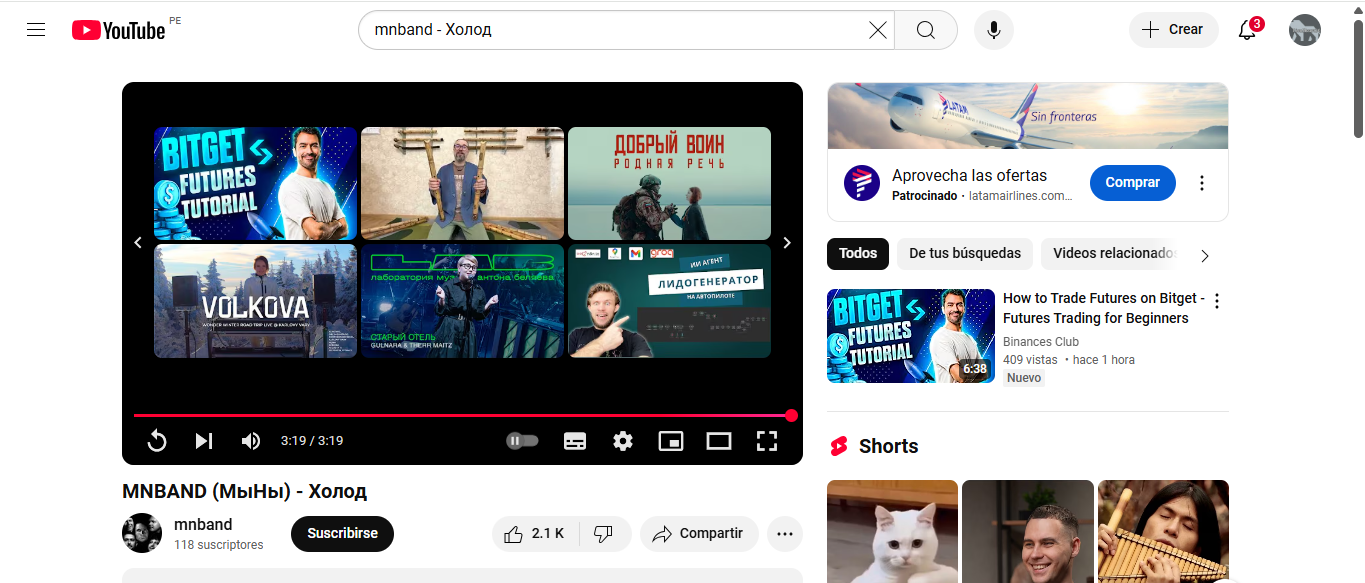Open the Binances Club channel

pos(1041,342)
